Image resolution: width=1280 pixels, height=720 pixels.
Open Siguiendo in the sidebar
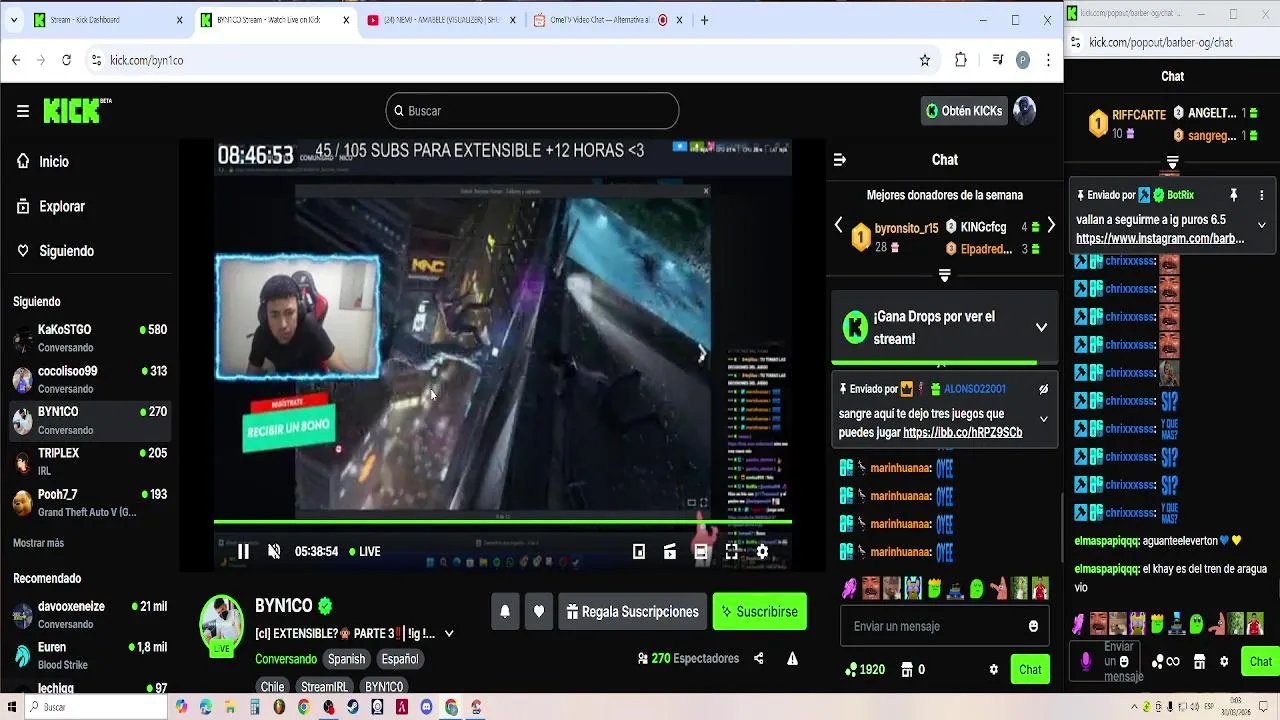coord(55,251)
